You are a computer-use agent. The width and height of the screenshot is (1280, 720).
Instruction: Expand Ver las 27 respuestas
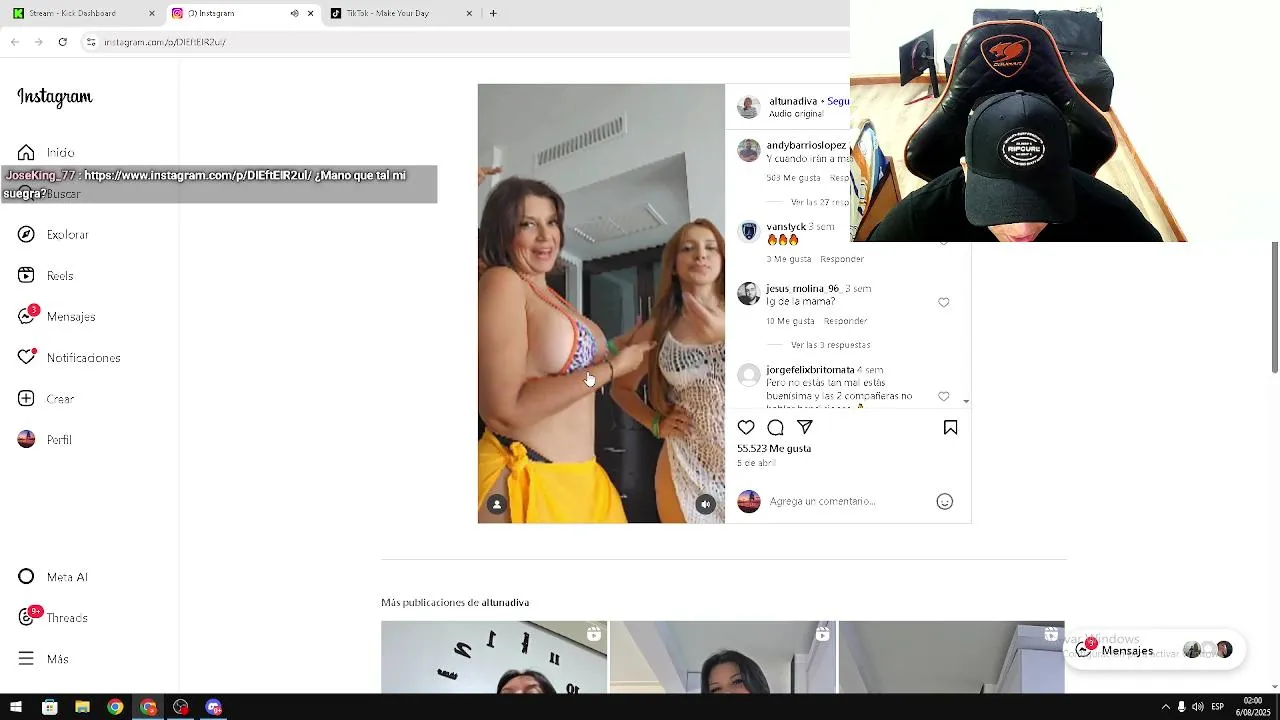(820, 202)
